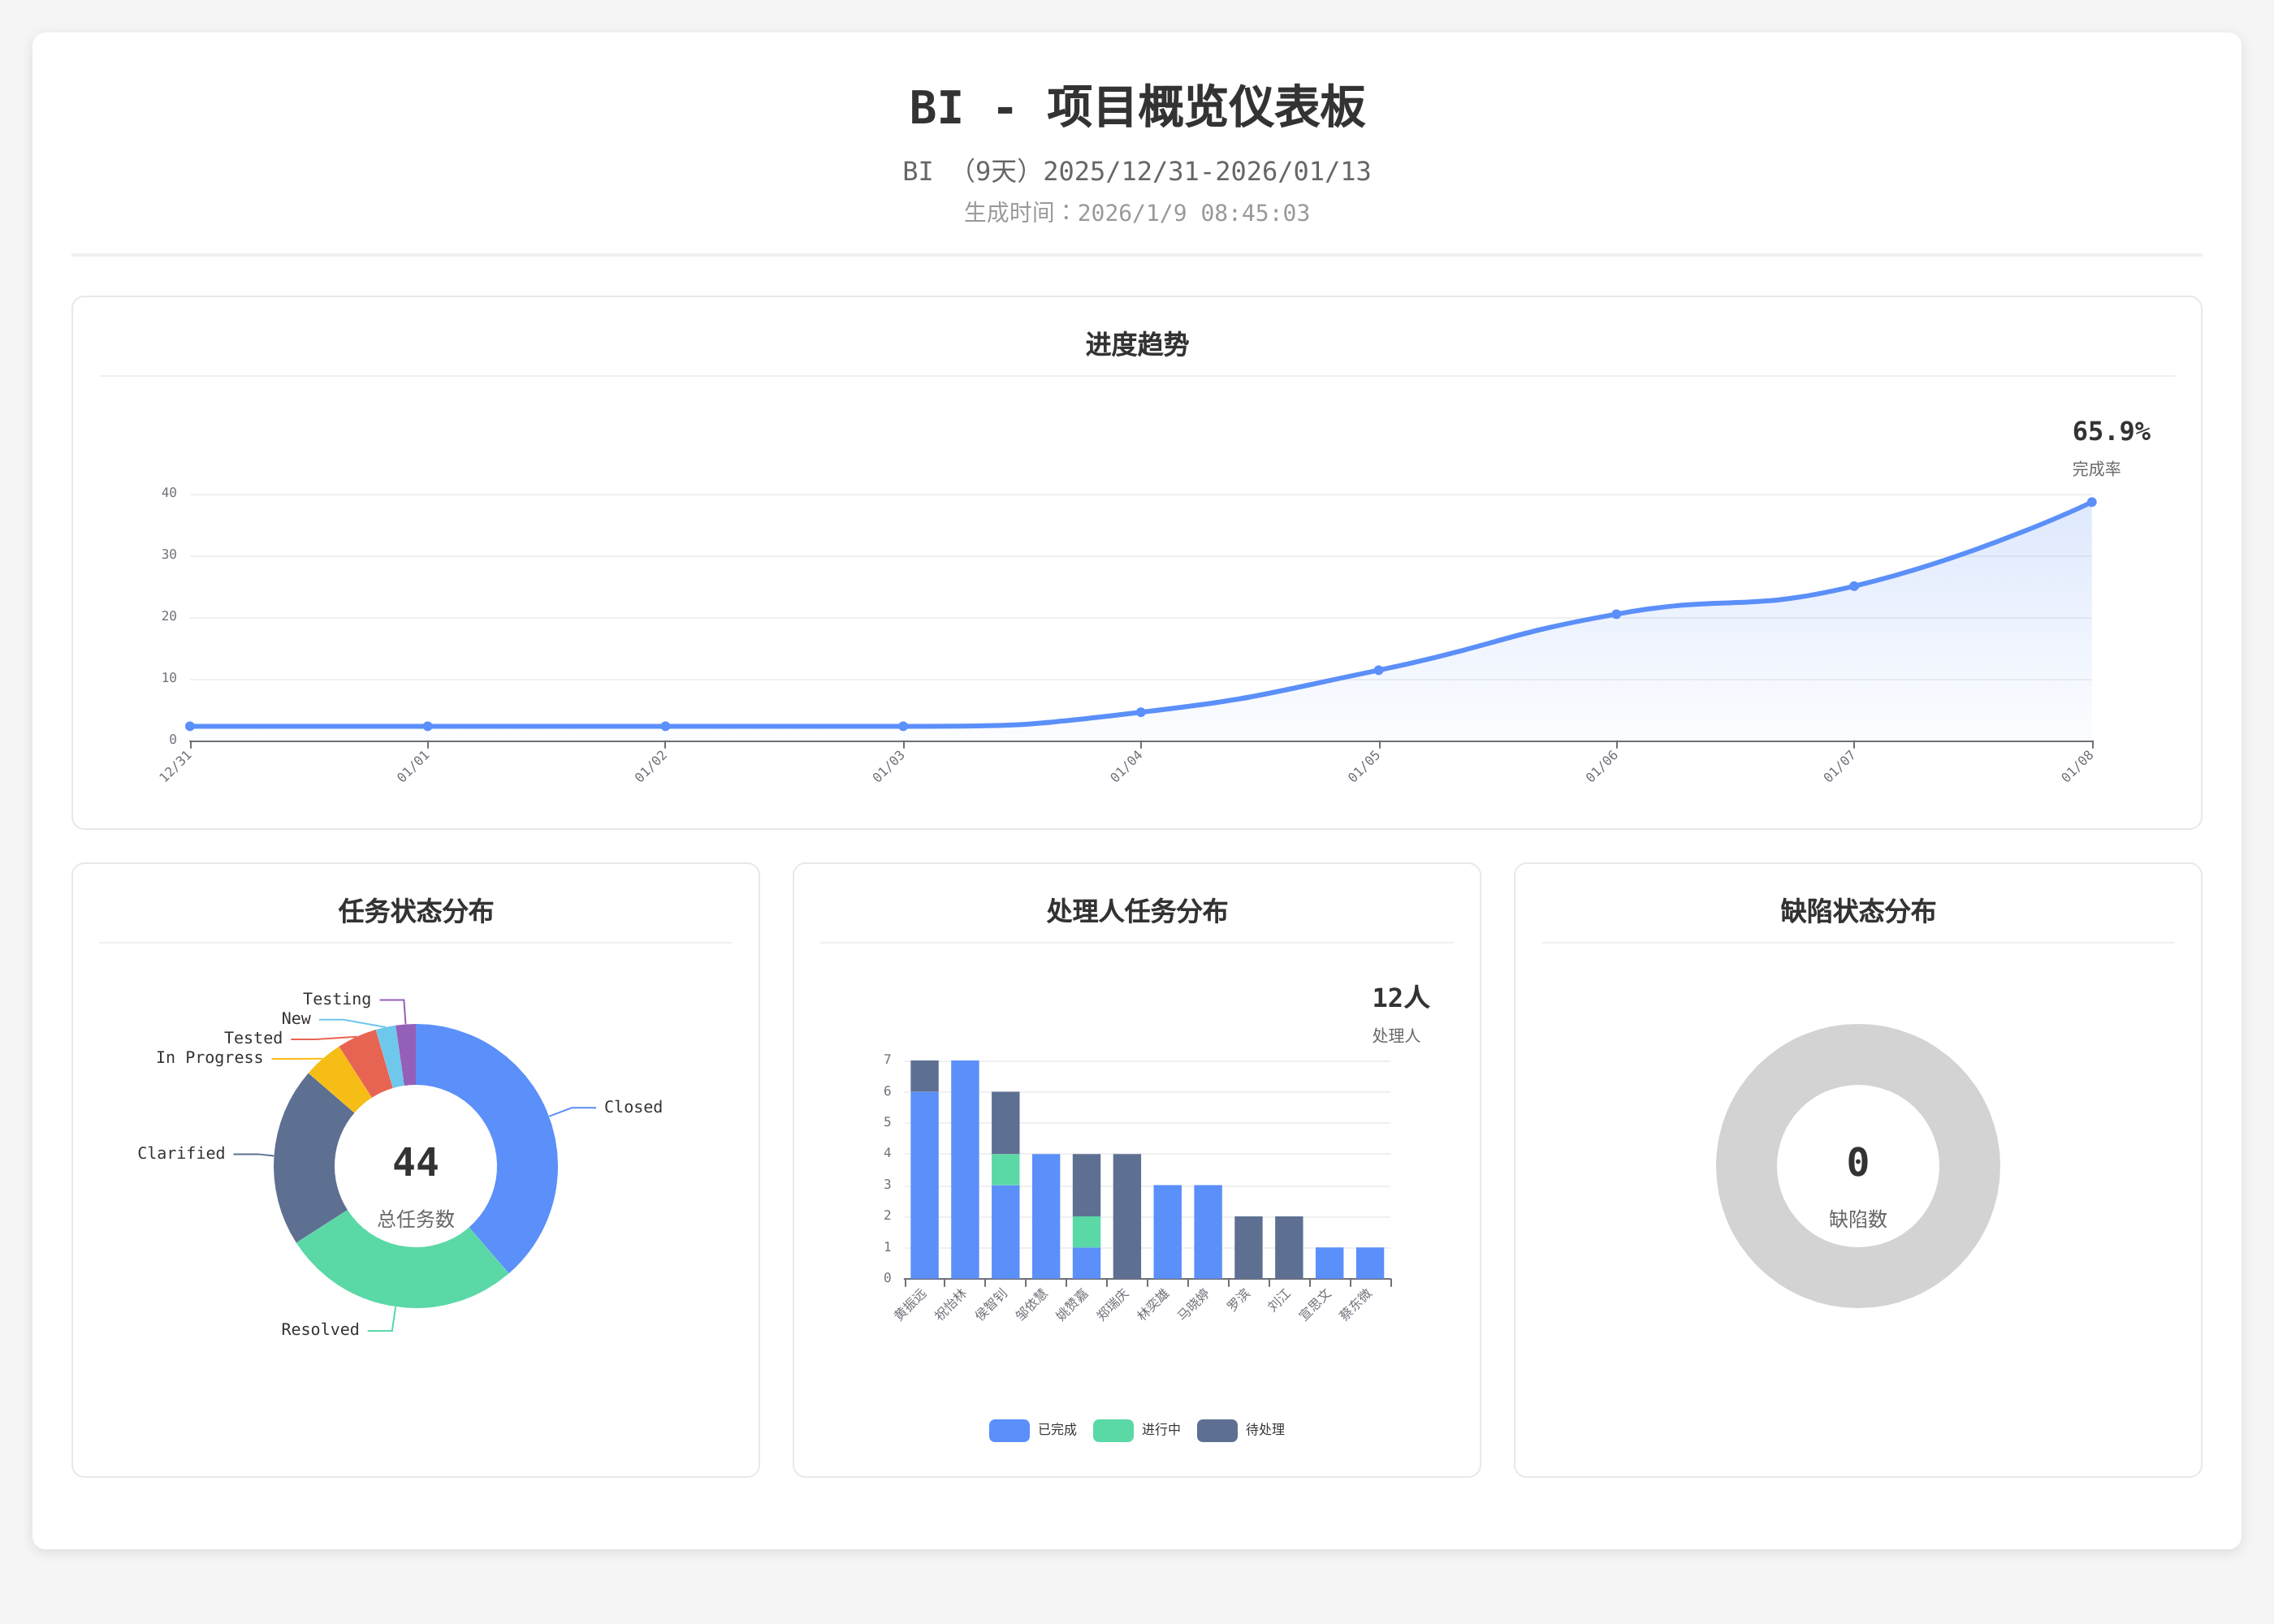The height and width of the screenshot is (1624, 2274).
Task: Click the date range '2025/12/31-2026/01/13' subtitle
Action: tap(1207, 172)
